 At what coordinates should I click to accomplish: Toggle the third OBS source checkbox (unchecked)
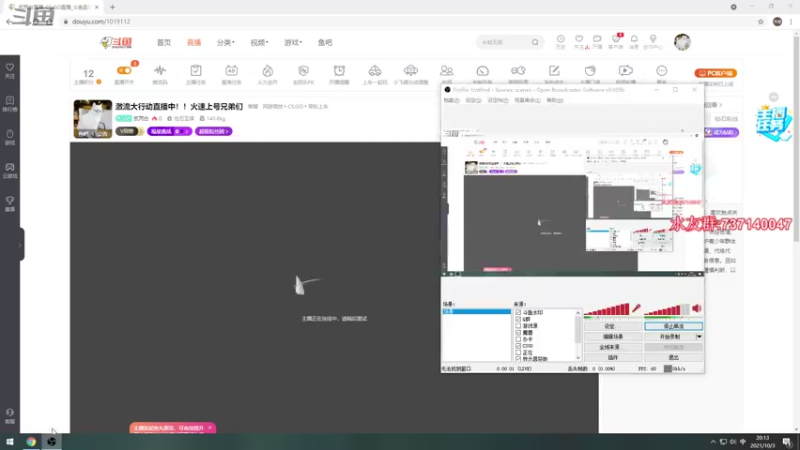click(x=518, y=326)
